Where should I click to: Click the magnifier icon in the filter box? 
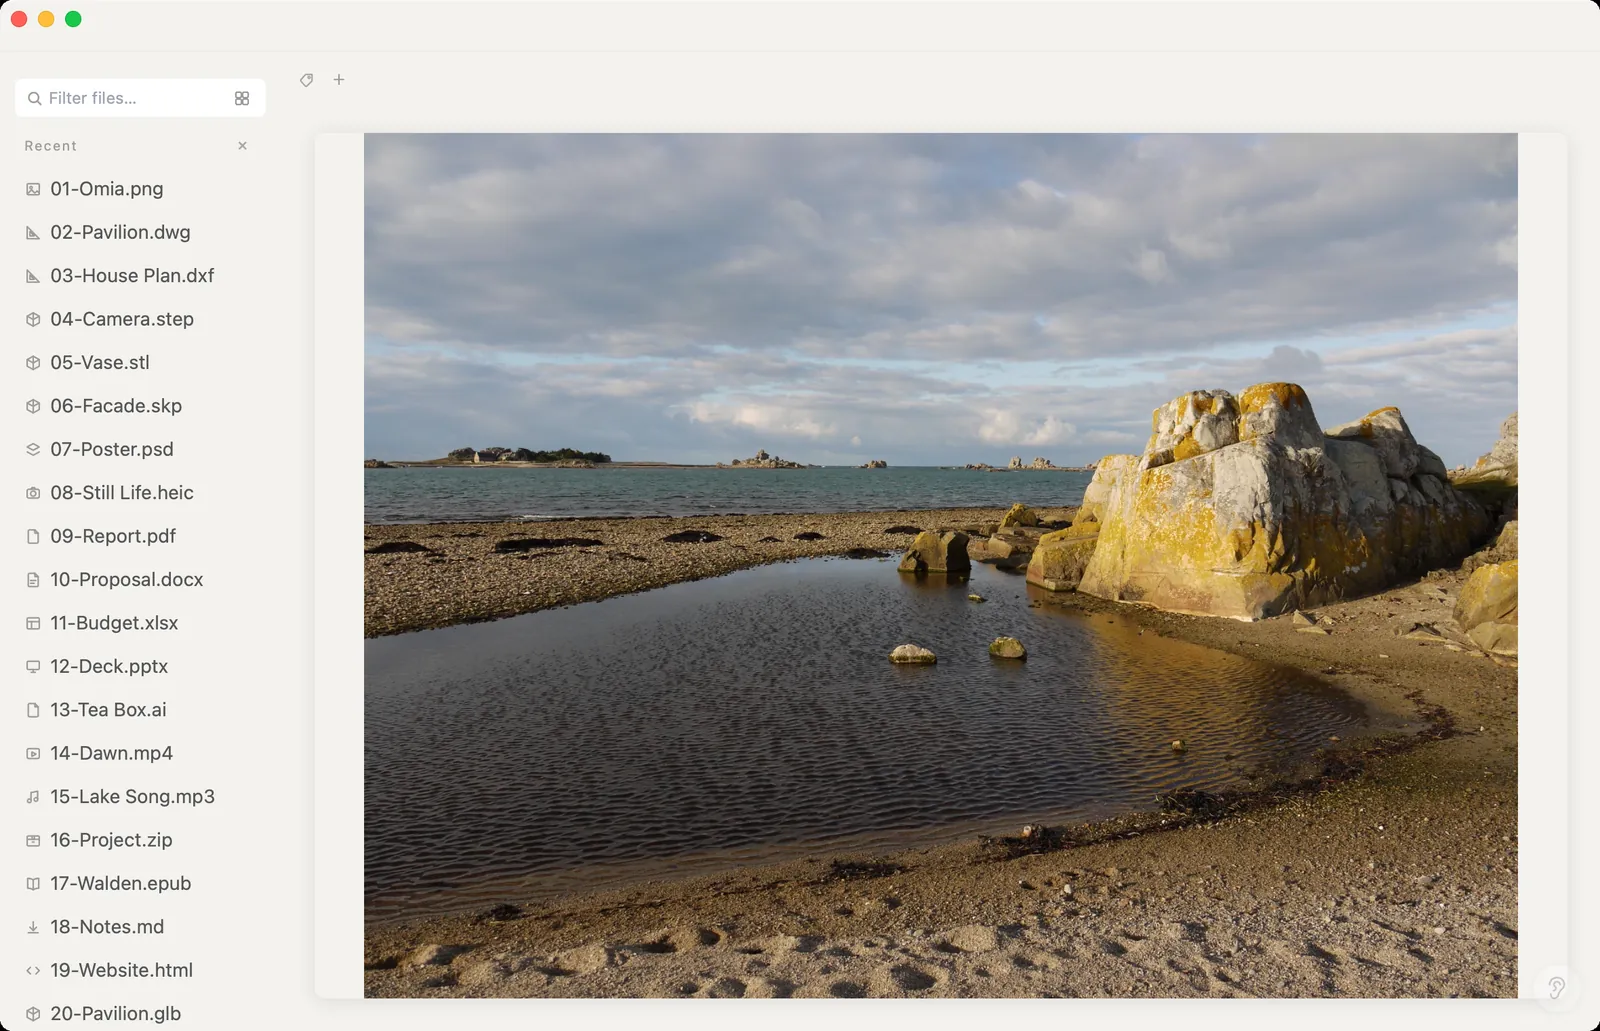coord(35,98)
